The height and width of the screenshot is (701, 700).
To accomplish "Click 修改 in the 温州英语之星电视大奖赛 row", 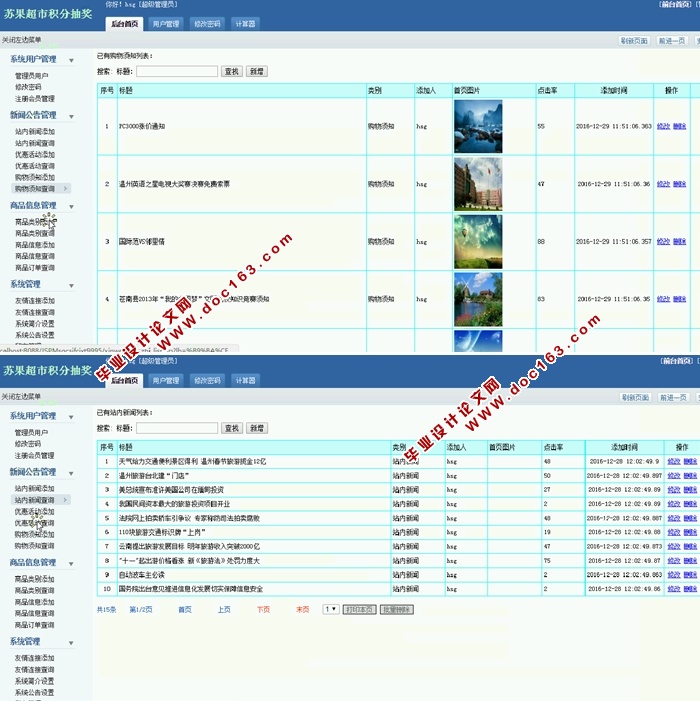I will pyautogui.click(x=663, y=184).
